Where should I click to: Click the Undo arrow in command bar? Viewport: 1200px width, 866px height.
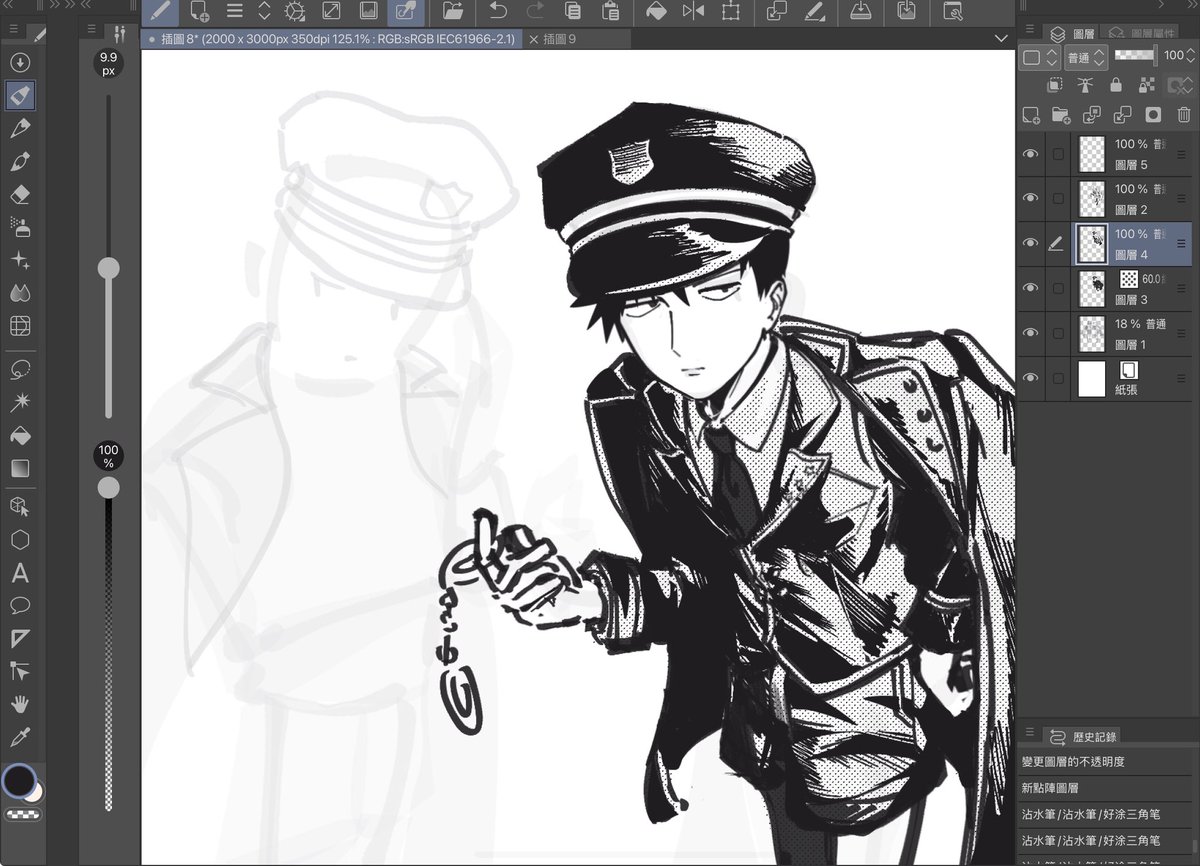coord(498,12)
